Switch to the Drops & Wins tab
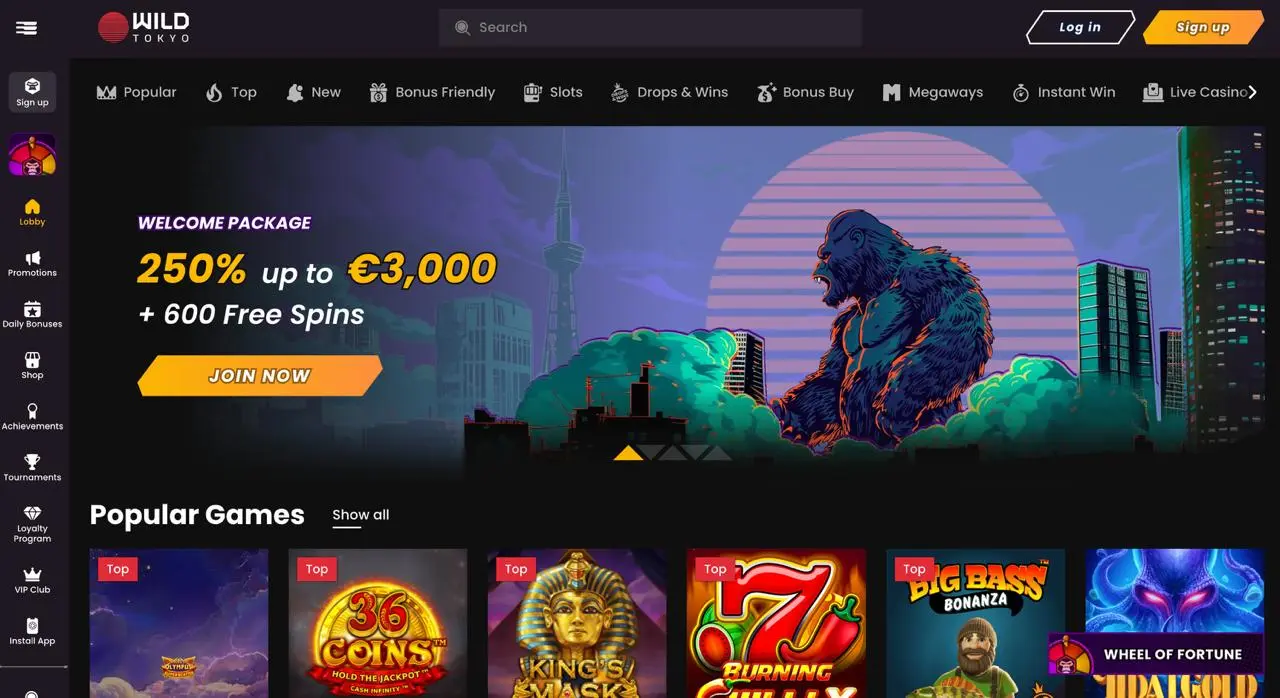This screenshot has width=1280, height=698. (669, 92)
